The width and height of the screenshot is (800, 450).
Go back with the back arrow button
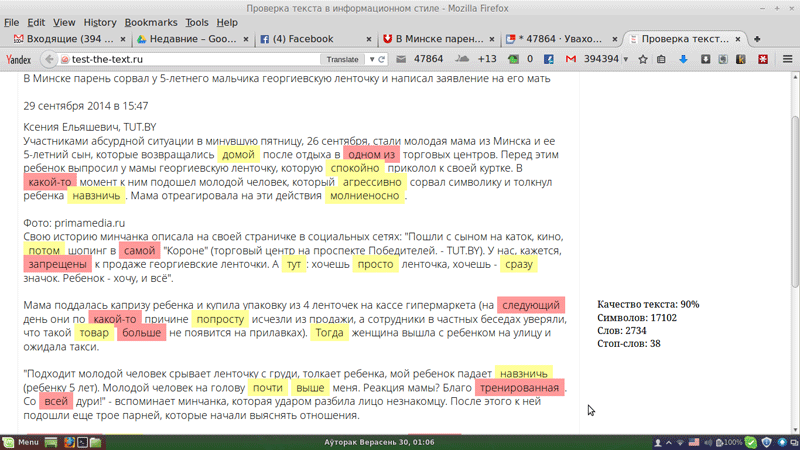coord(48,60)
